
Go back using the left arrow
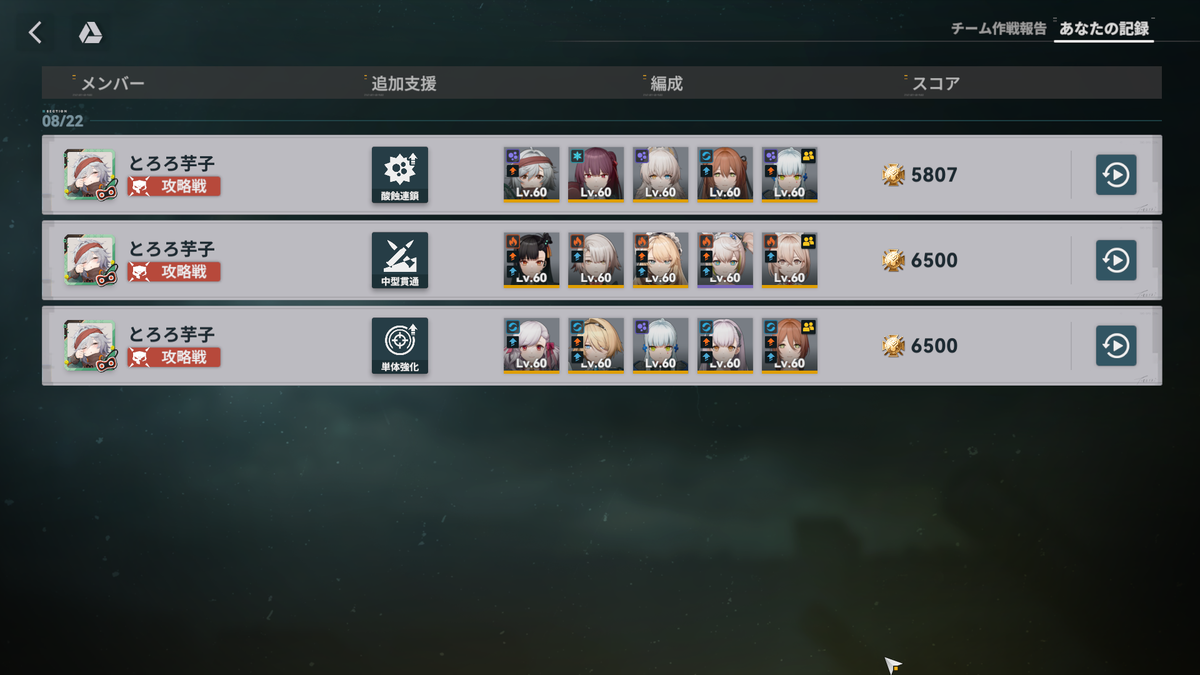[x=35, y=33]
